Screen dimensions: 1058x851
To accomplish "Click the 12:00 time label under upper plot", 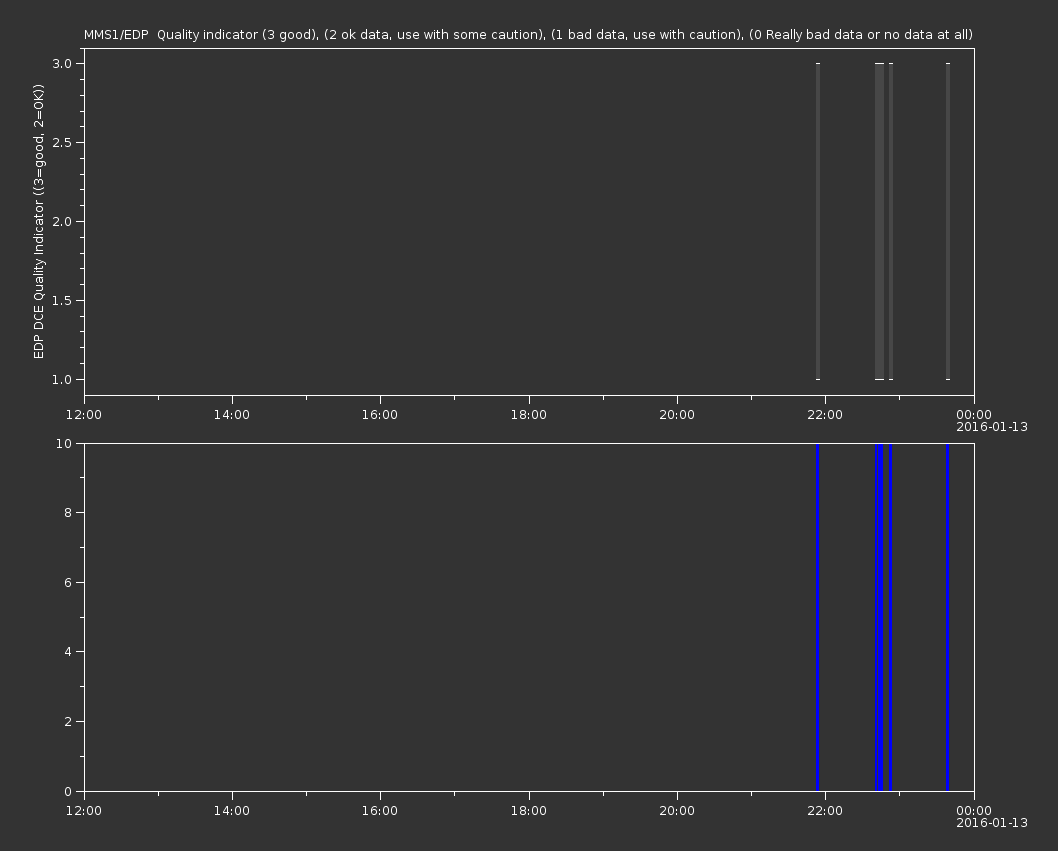I will click(84, 414).
